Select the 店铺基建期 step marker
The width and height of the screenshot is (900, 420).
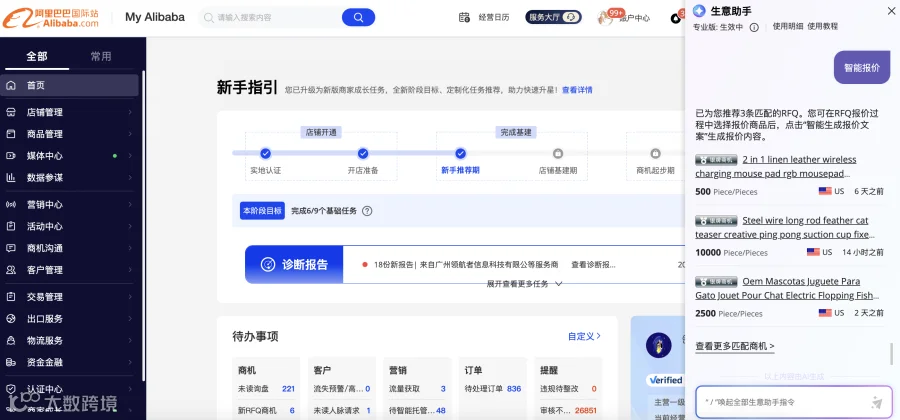(558, 153)
